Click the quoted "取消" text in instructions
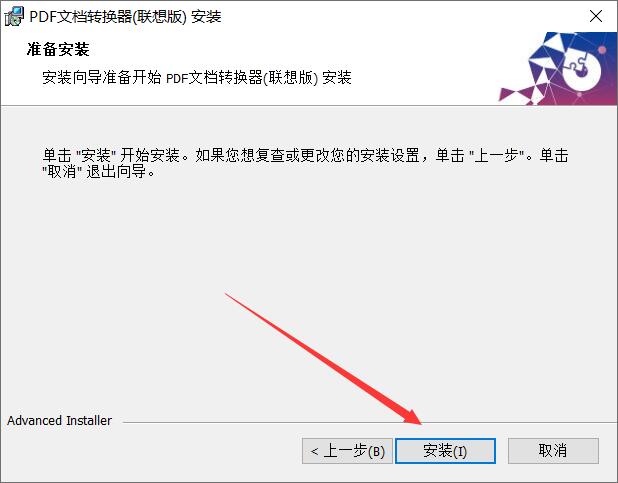The height and width of the screenshot is (483, 618). tap(62, 172)
